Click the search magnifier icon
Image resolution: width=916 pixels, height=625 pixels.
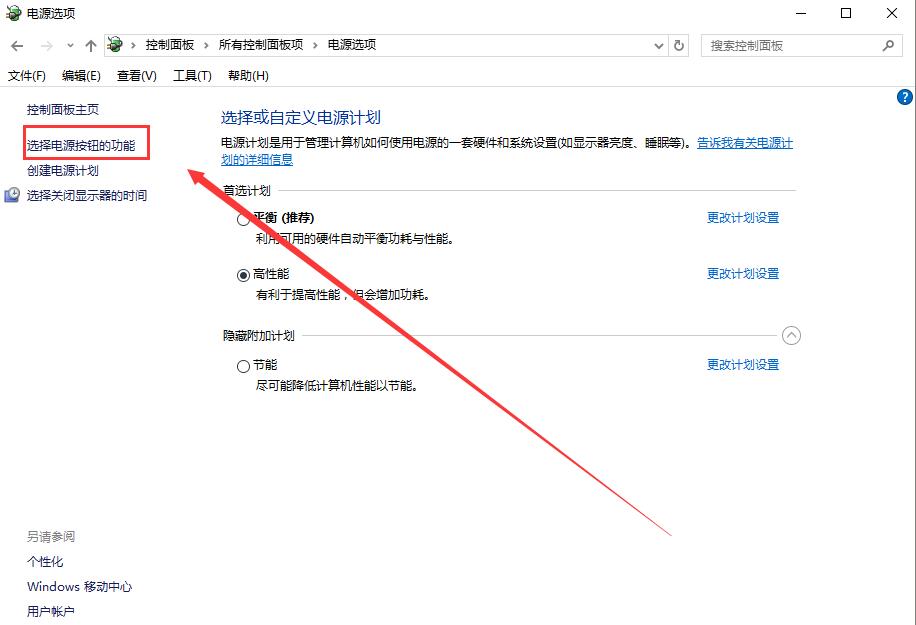coord(889,45)
